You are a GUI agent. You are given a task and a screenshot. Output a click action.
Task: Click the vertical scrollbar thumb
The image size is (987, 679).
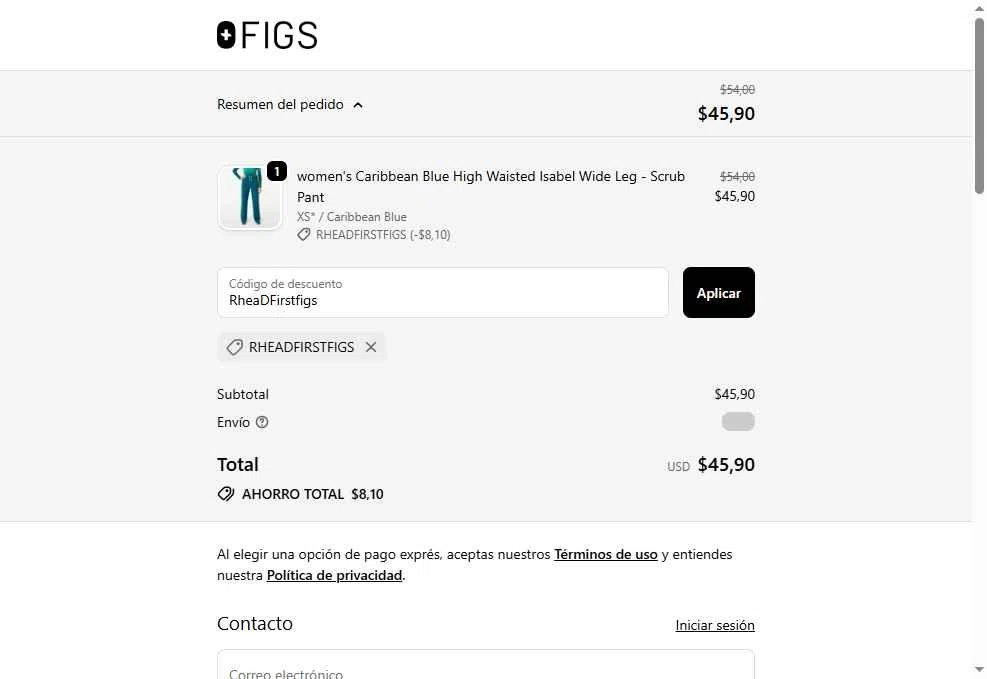click(x=979, y=105)
